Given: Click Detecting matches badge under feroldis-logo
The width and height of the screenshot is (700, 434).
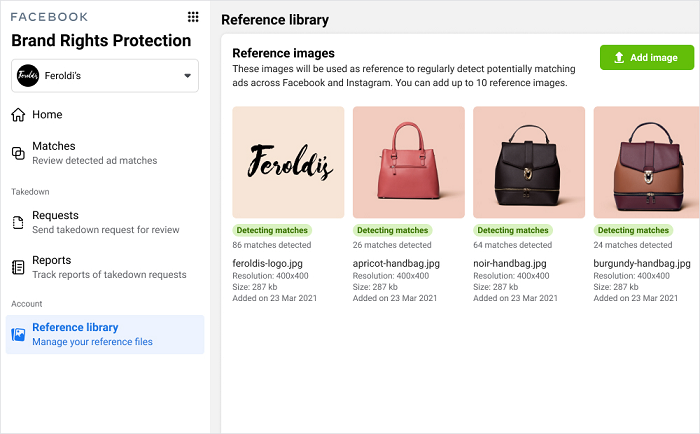Looking at the screenshot, I should [x=272, y=230].
